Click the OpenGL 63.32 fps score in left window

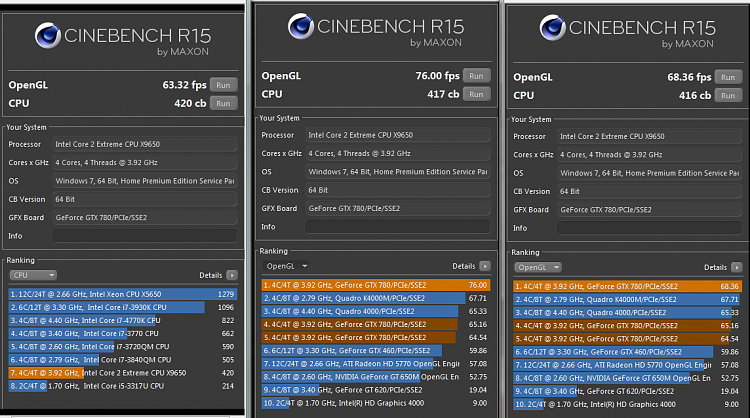pyautogui.click(x=185, y=85)
